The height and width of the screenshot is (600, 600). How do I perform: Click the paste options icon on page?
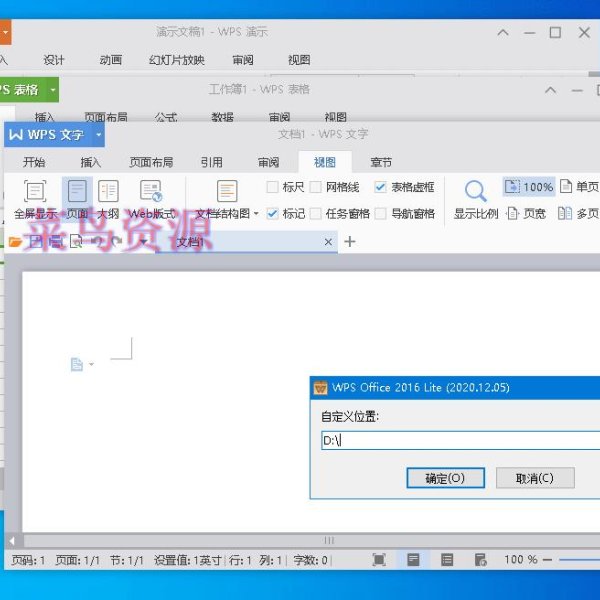click(77, 364)
